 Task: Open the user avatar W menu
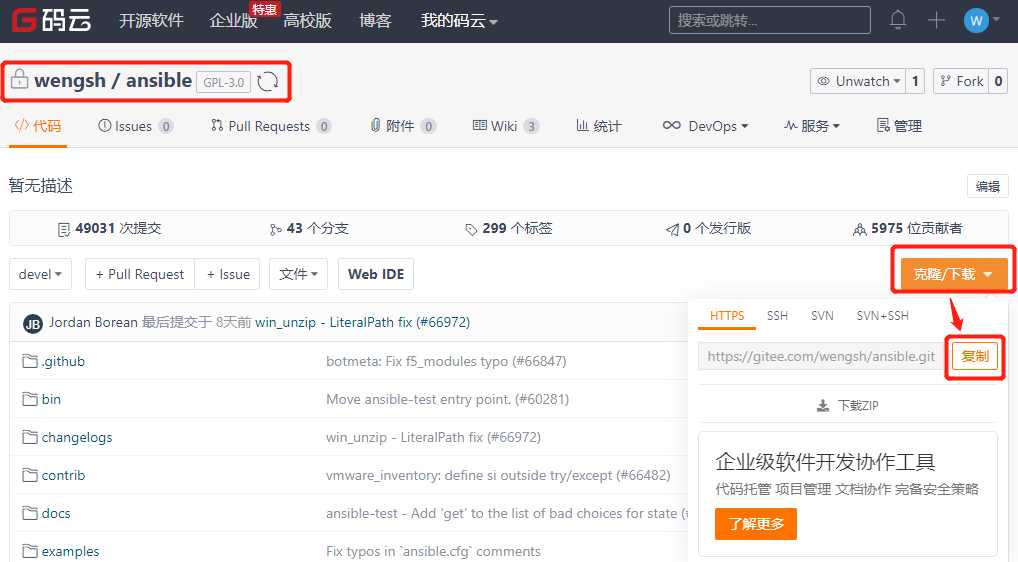(x=981, y=21)
